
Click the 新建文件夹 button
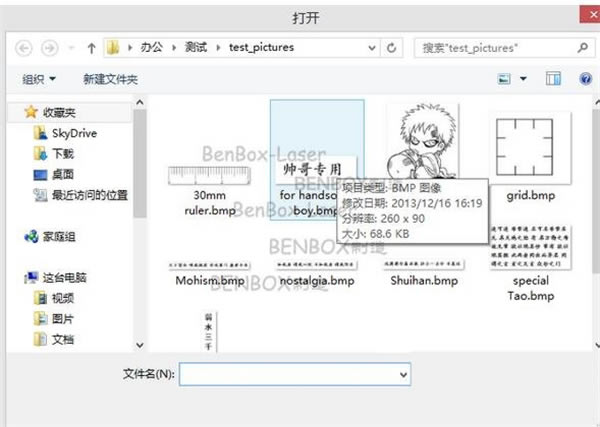click(x=110, y=79)
